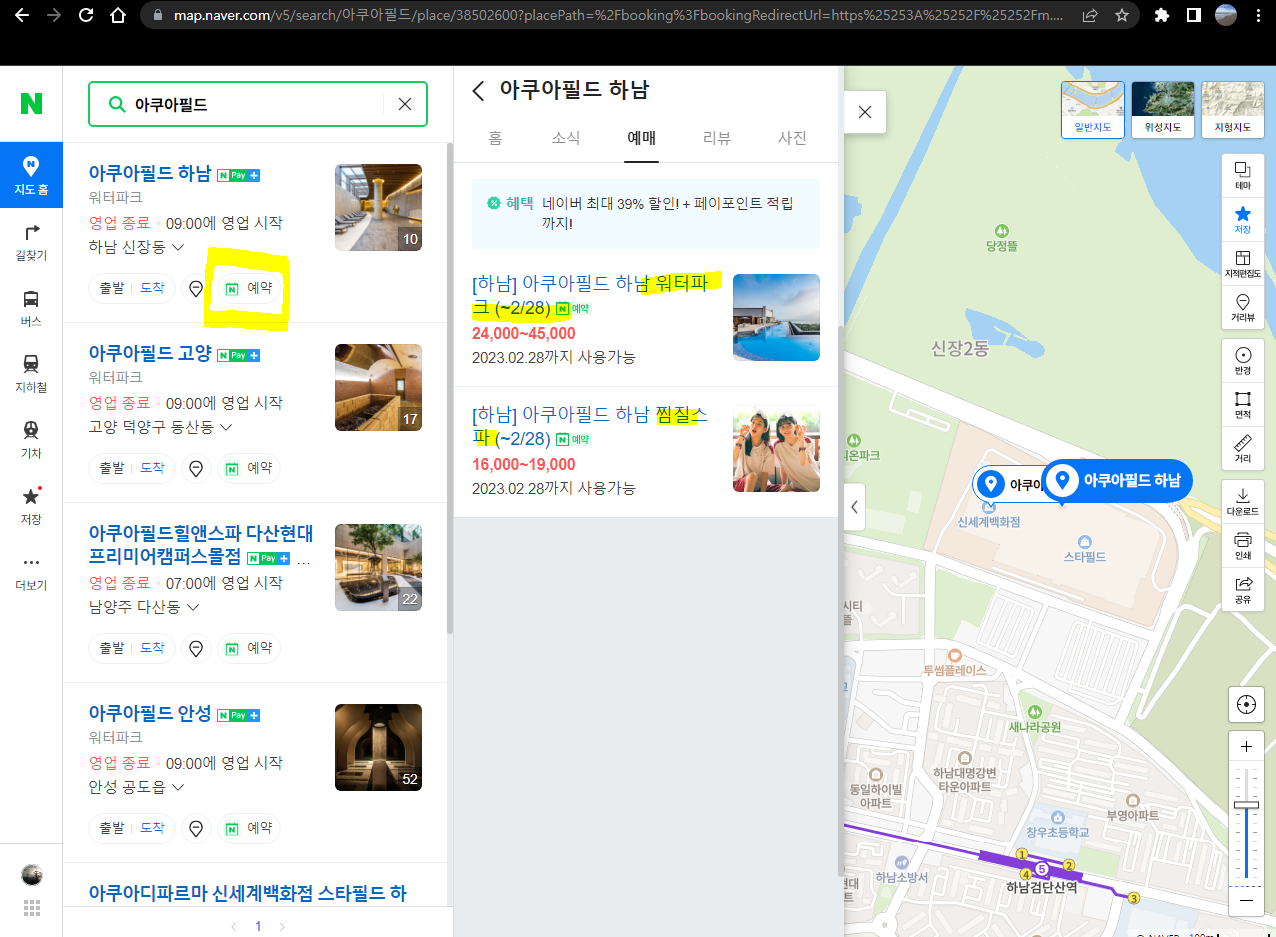
Task: Go back from the 아쿠아필드 하남 detail panel
Action: 478,91
